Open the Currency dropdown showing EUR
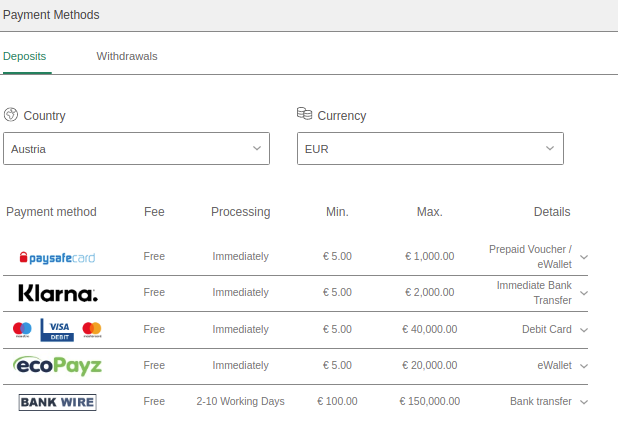 click(x=430, y=149)
